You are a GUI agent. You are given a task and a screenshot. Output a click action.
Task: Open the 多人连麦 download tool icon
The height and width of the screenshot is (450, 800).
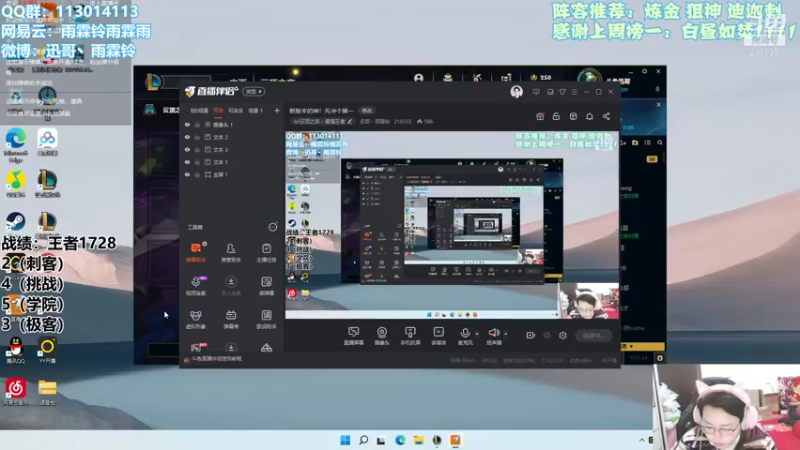[x=231, y=286]
